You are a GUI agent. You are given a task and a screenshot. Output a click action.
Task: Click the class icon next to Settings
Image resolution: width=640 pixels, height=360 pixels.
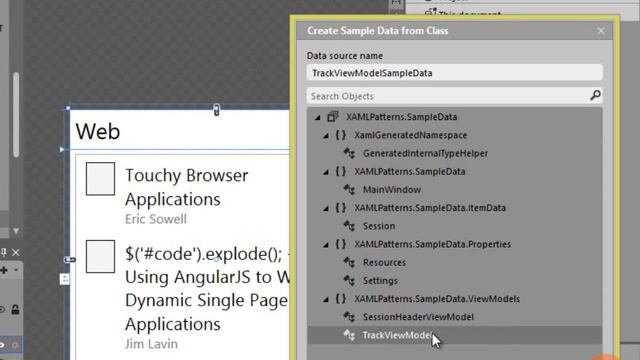349,280
